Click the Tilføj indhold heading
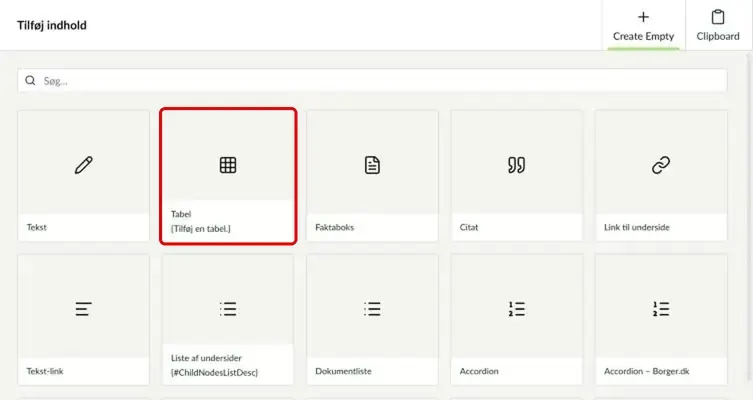This screenshot has height=400, width=753. click(x=52, y=25)
